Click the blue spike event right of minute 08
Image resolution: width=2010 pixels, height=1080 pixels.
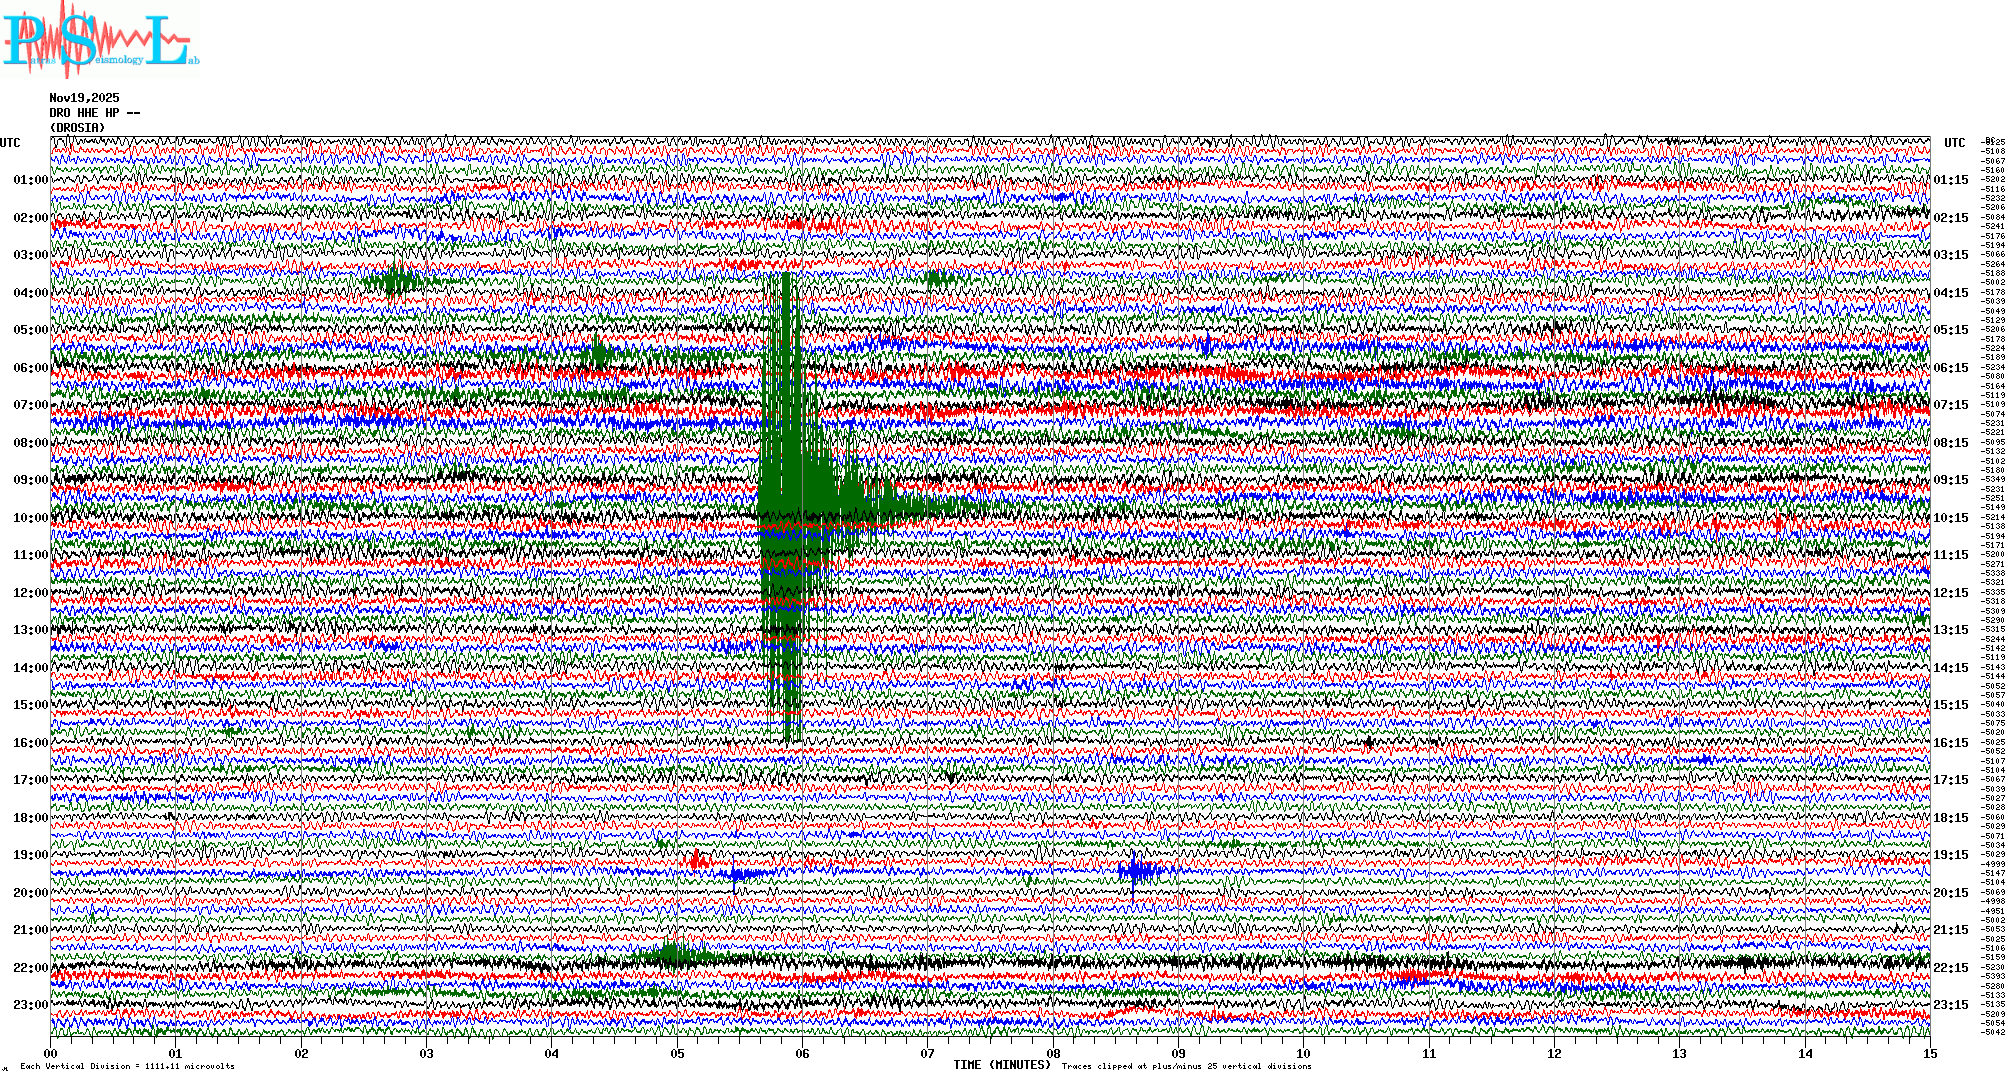(1137, 870)
